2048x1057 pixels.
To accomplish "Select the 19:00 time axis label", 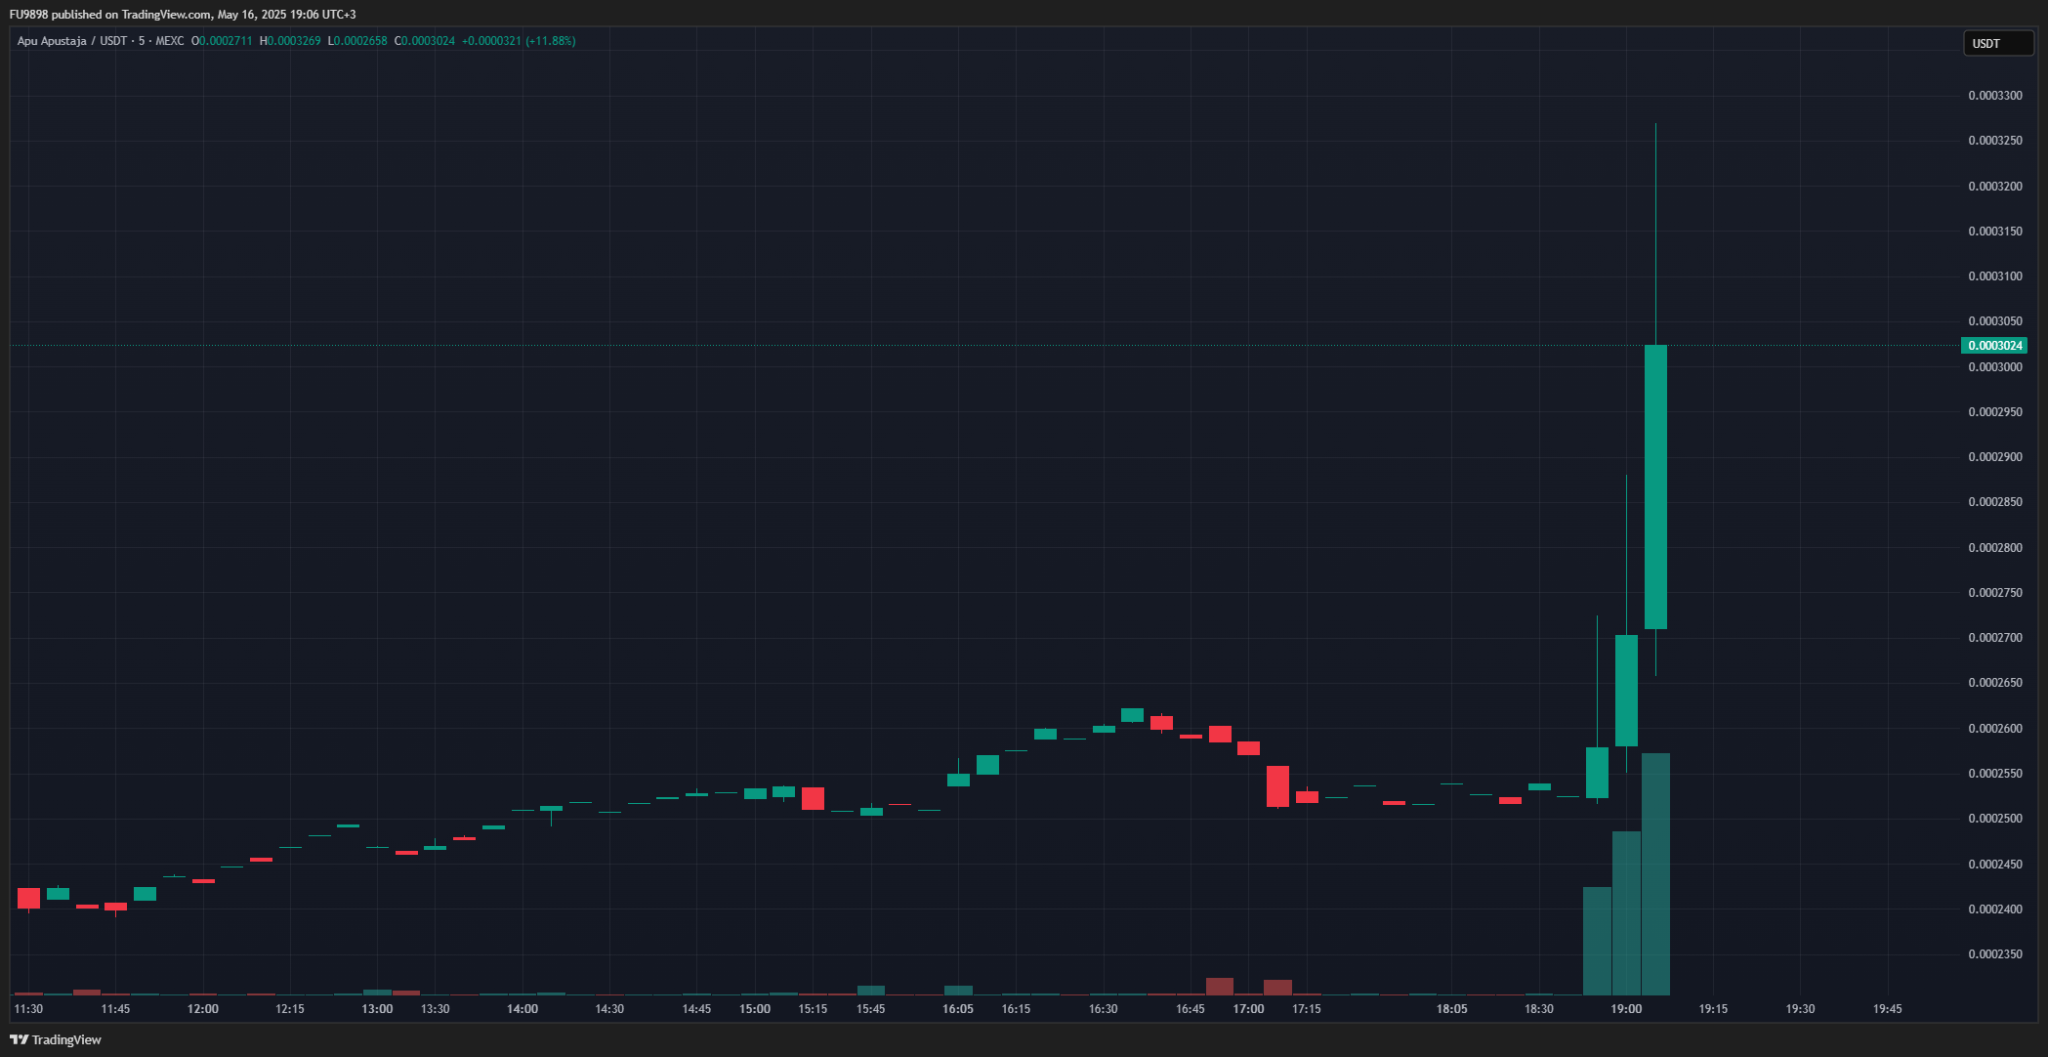I will tap(1626, 1009).
